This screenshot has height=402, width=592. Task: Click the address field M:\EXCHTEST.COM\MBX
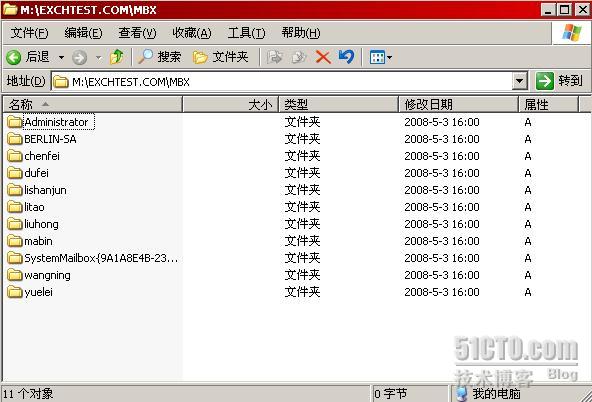[x=282, y=81]
